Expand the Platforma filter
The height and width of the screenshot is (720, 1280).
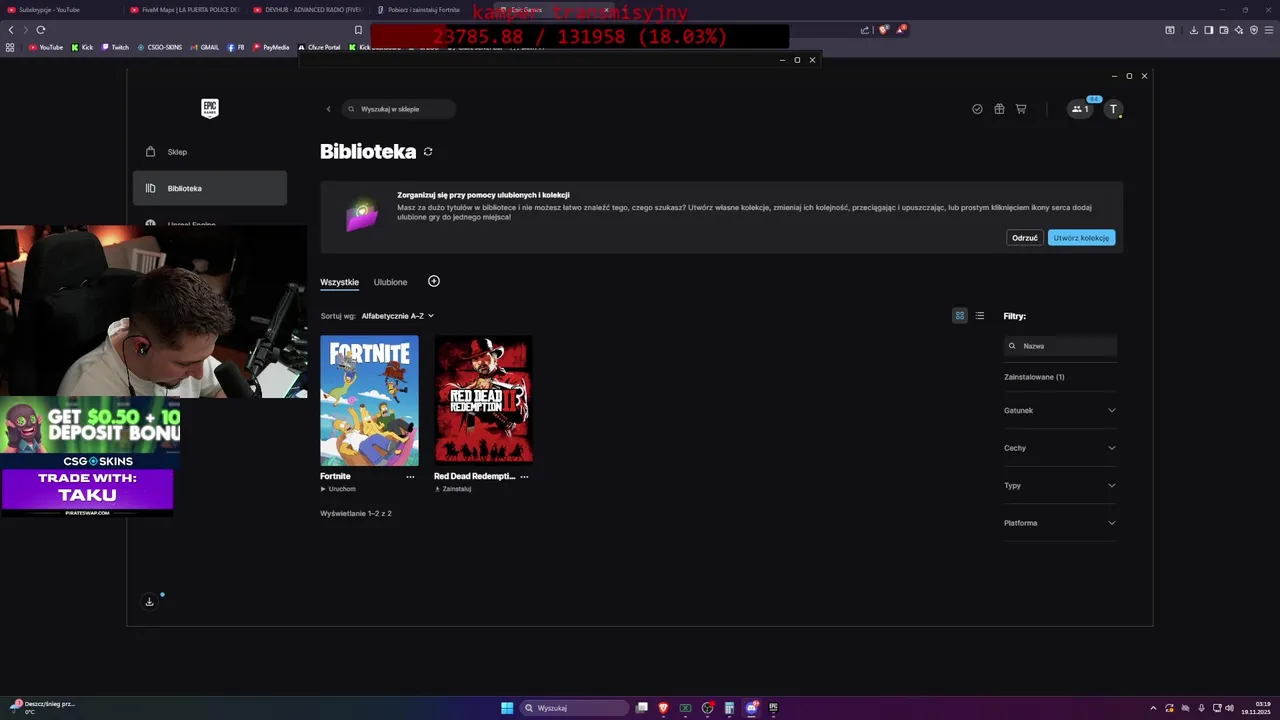coord(1060,523)
